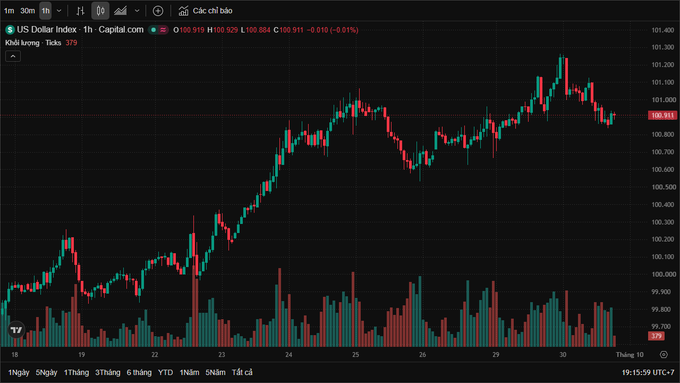Click the date label 30 on time axis
The height and width of the screenshot is (383, 680).
(562, 354)
